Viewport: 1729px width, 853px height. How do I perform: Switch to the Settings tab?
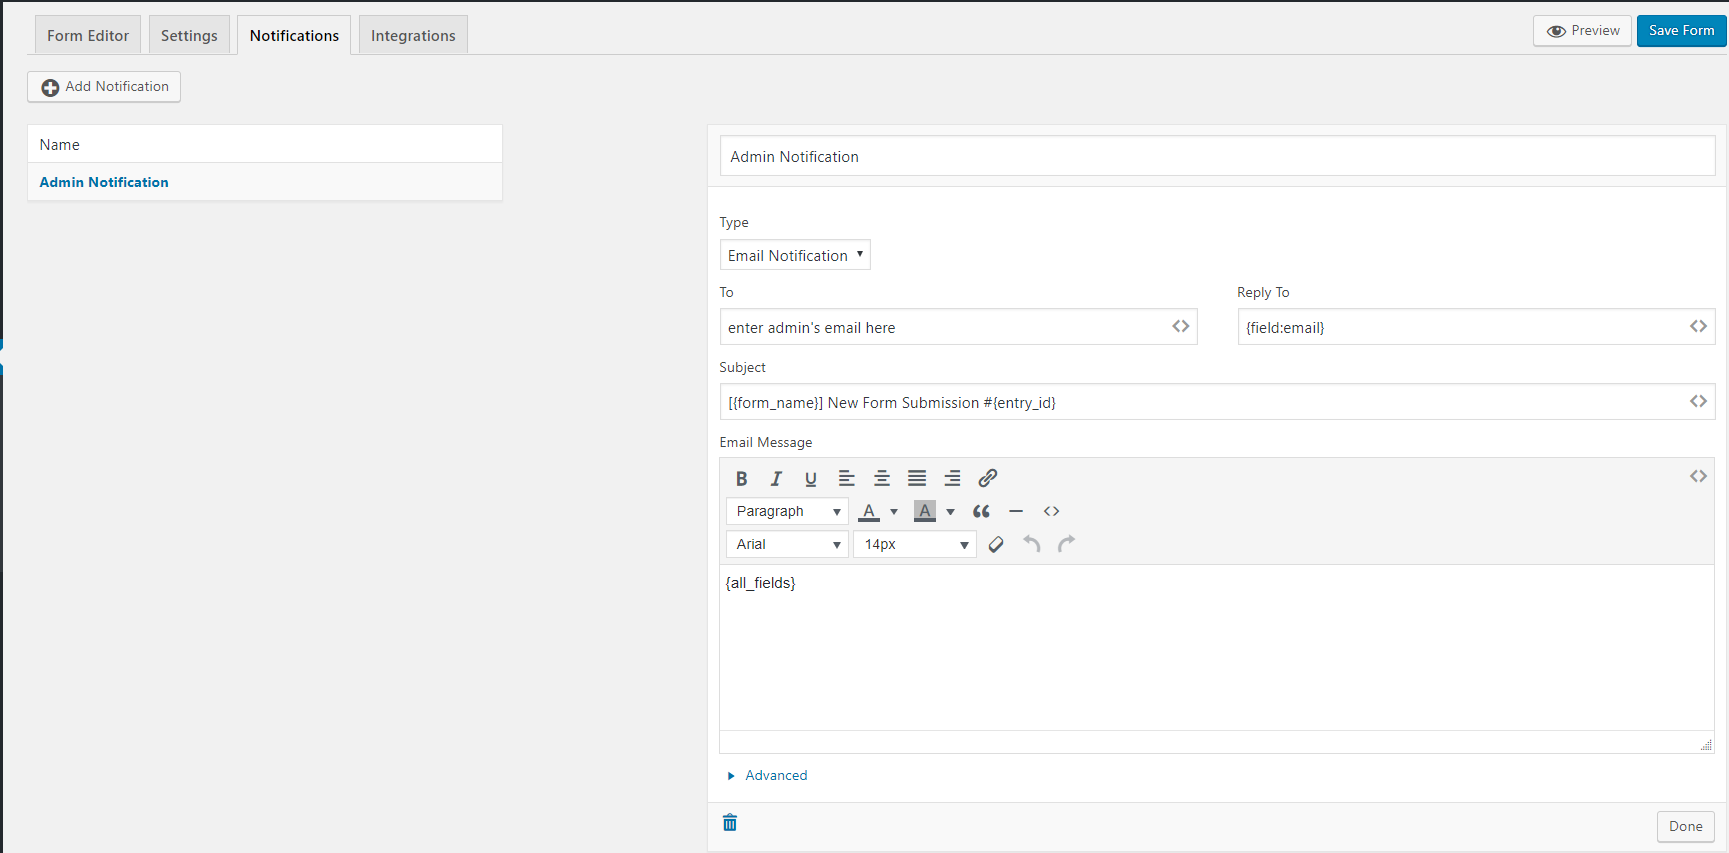point(189,35)
